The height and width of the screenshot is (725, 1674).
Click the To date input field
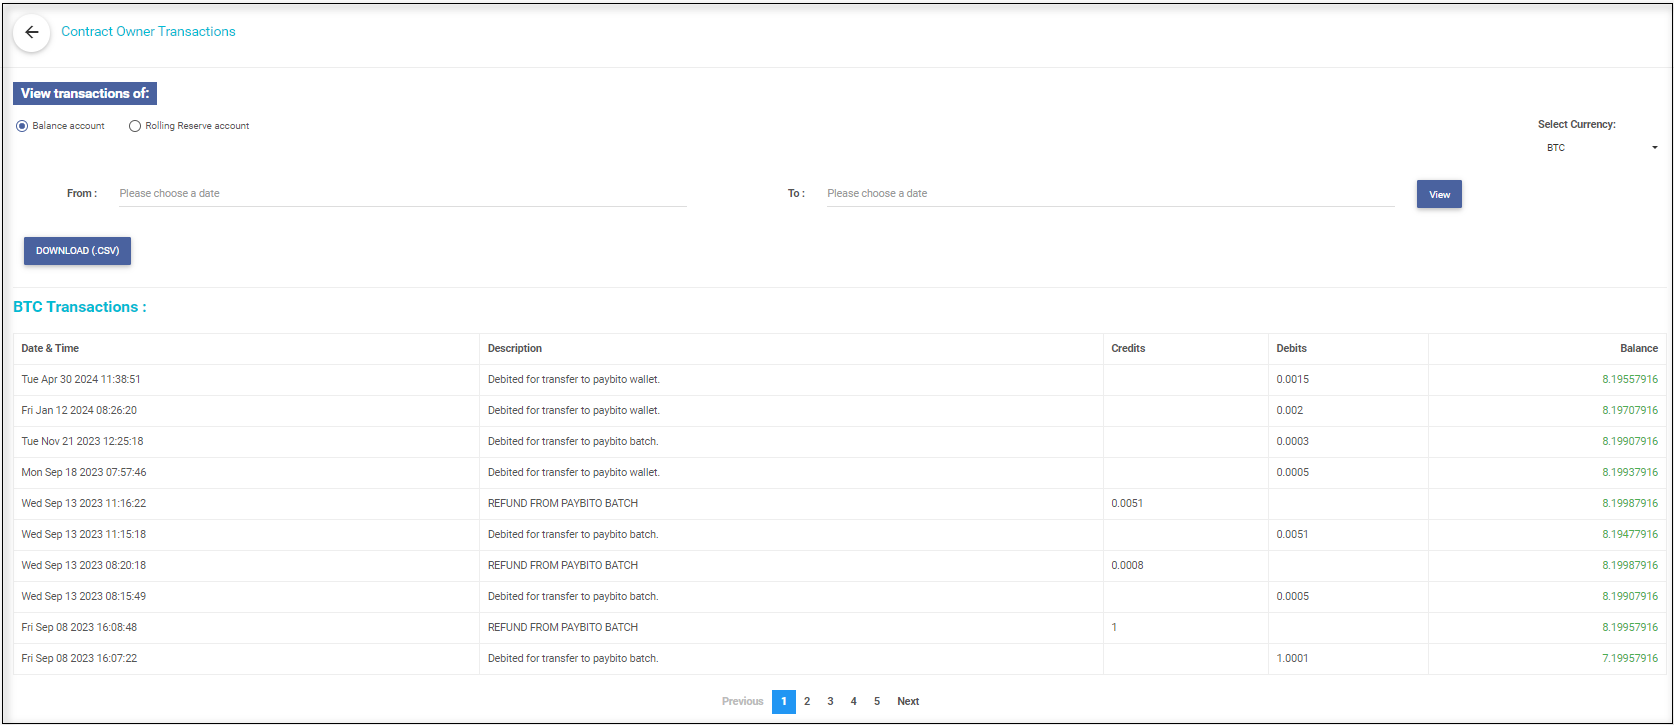click(1109, 193)
